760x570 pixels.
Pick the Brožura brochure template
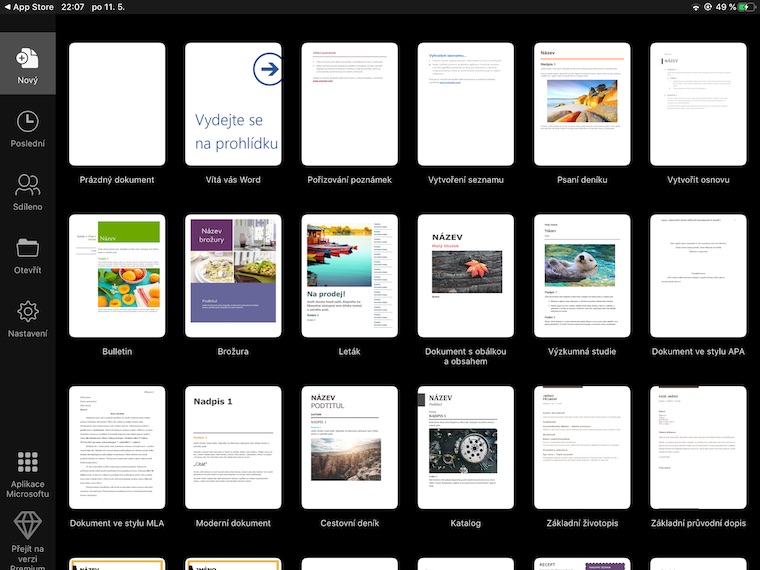click(x=233, y=276)
